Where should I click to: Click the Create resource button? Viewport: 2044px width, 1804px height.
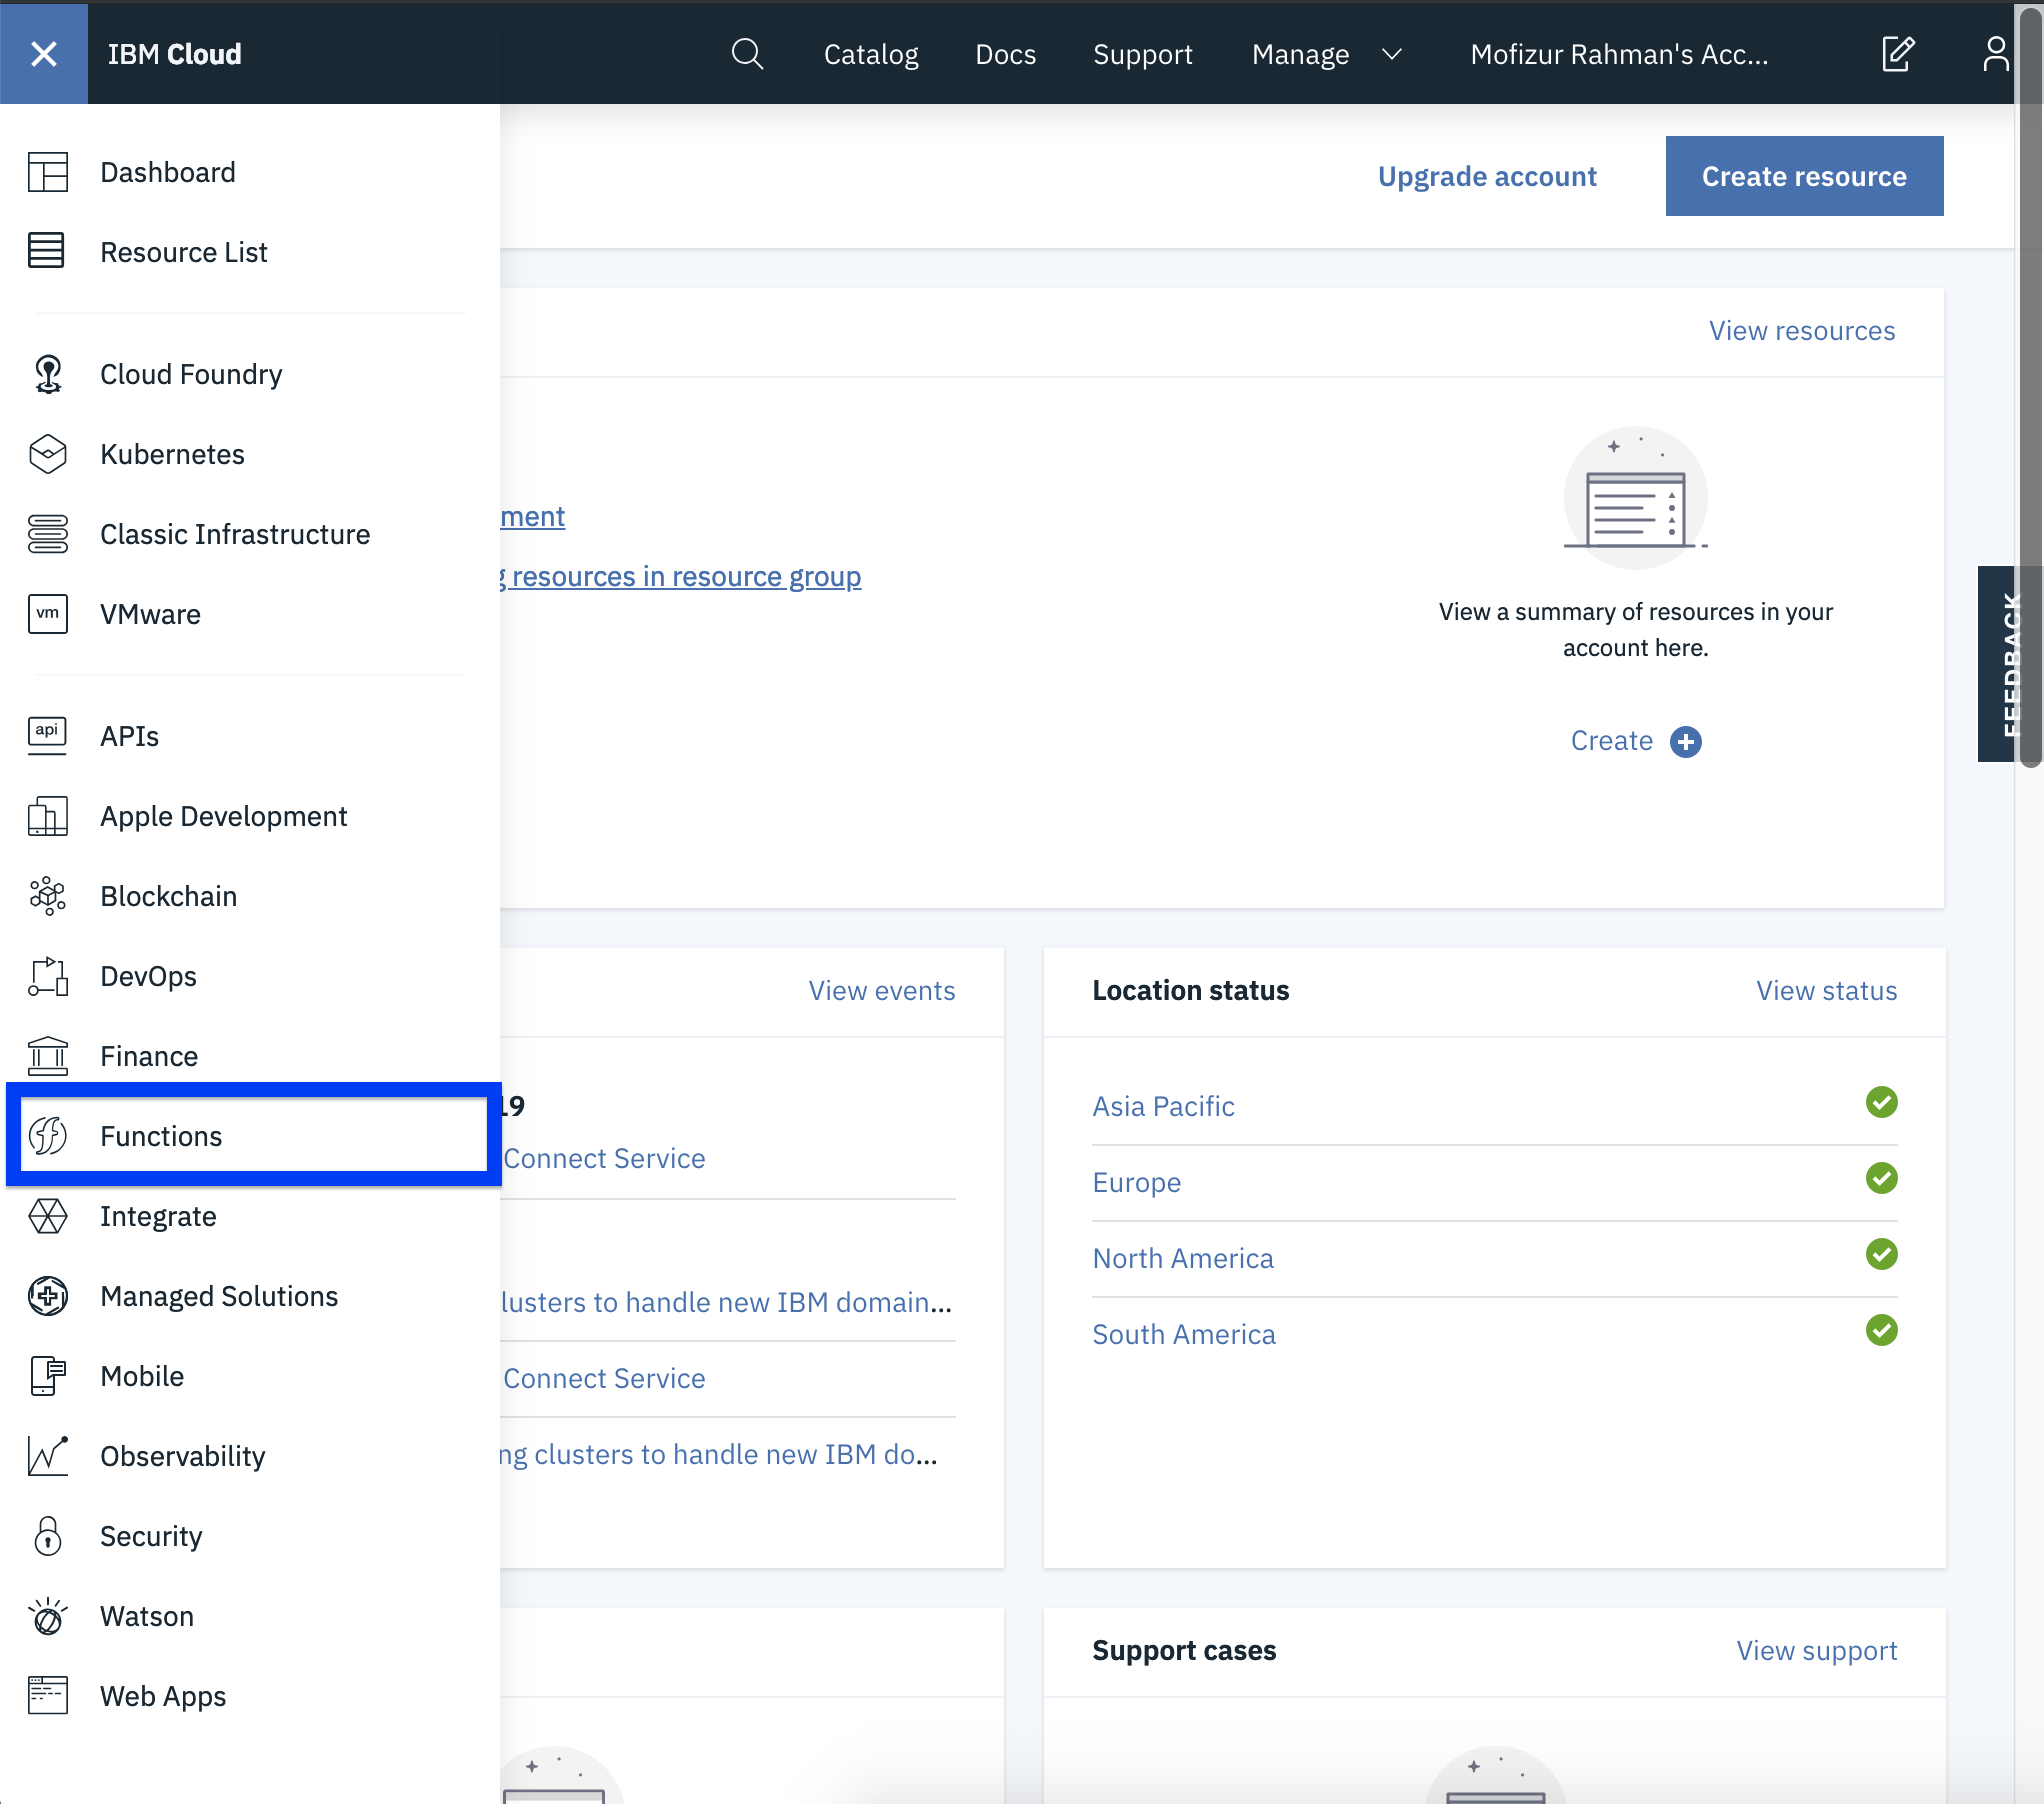pyautogui.click(x=1804, y=176)
